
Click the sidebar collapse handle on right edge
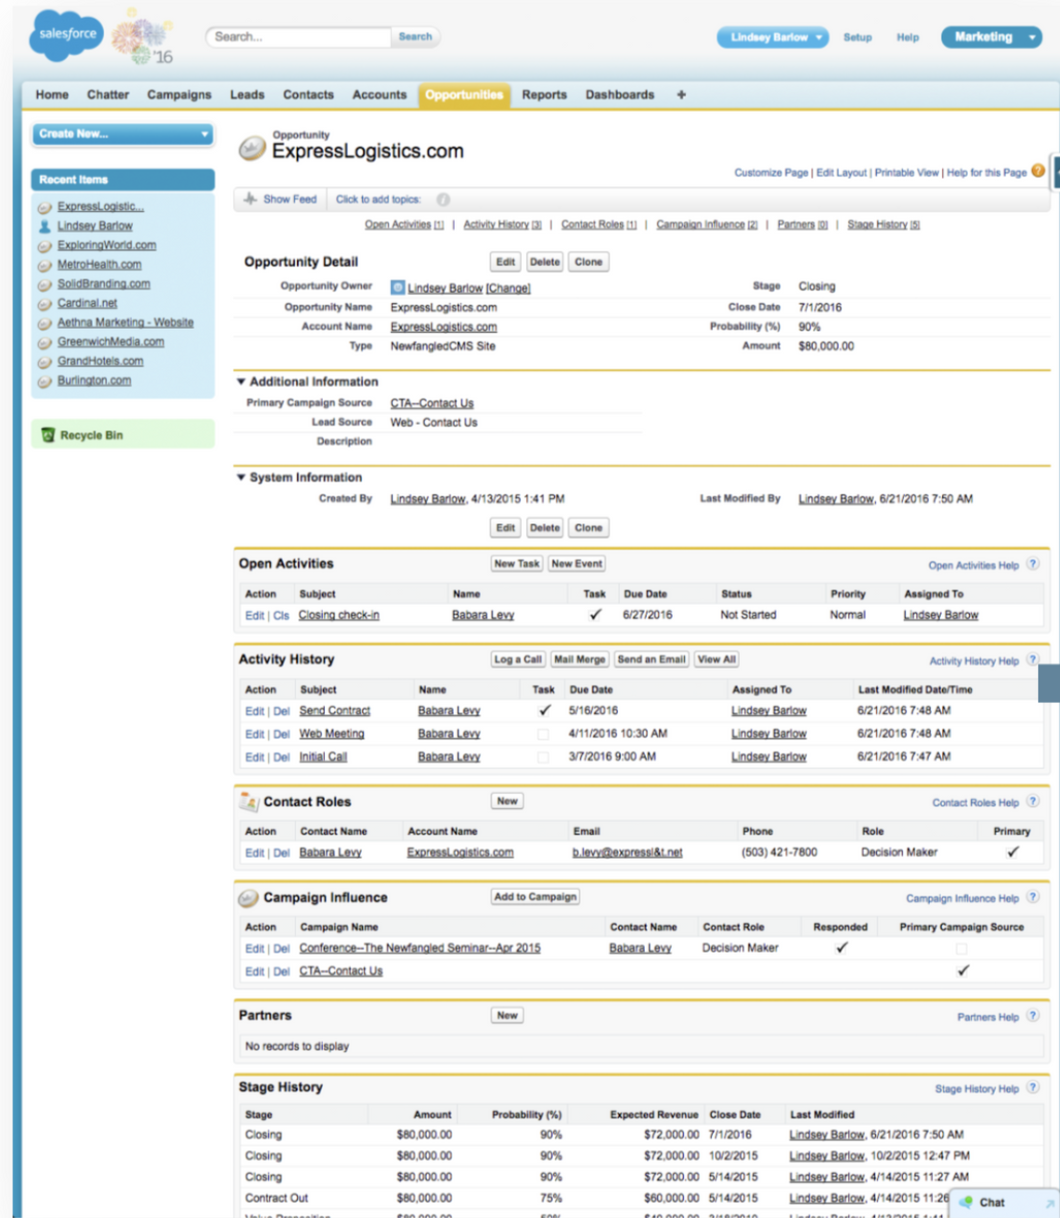[x=1055, y=172]
